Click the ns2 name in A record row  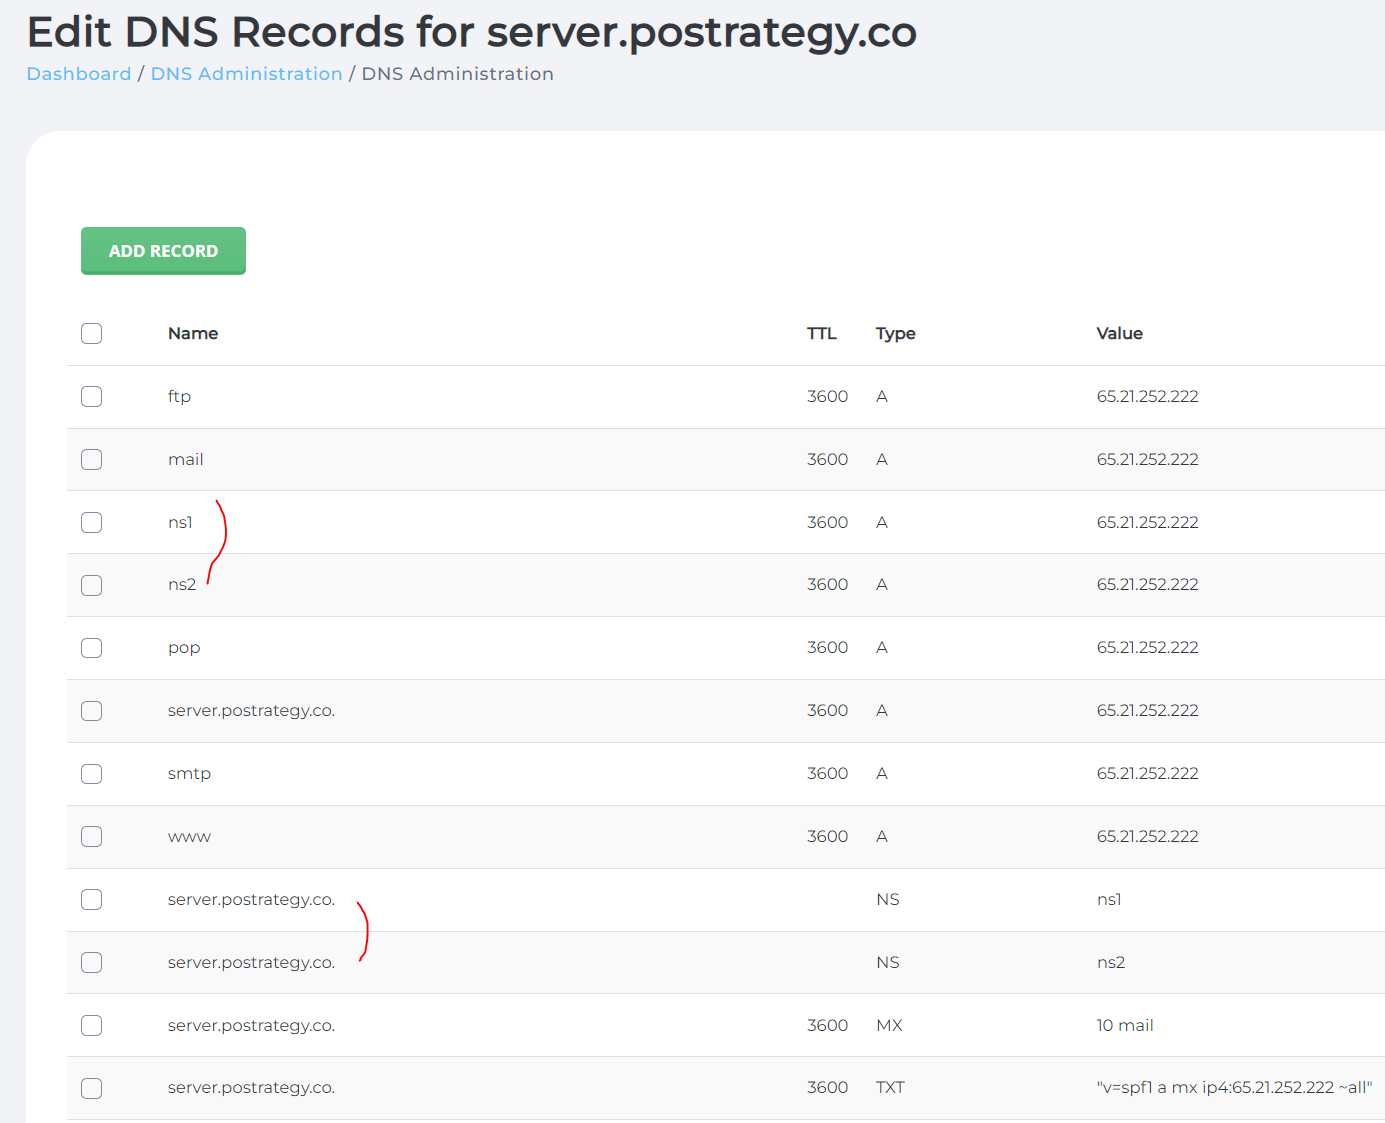182,585
